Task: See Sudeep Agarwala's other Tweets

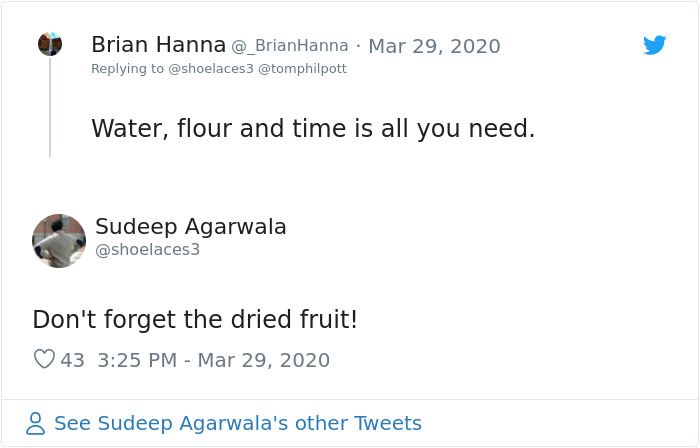Action: [x=237, y=424]
